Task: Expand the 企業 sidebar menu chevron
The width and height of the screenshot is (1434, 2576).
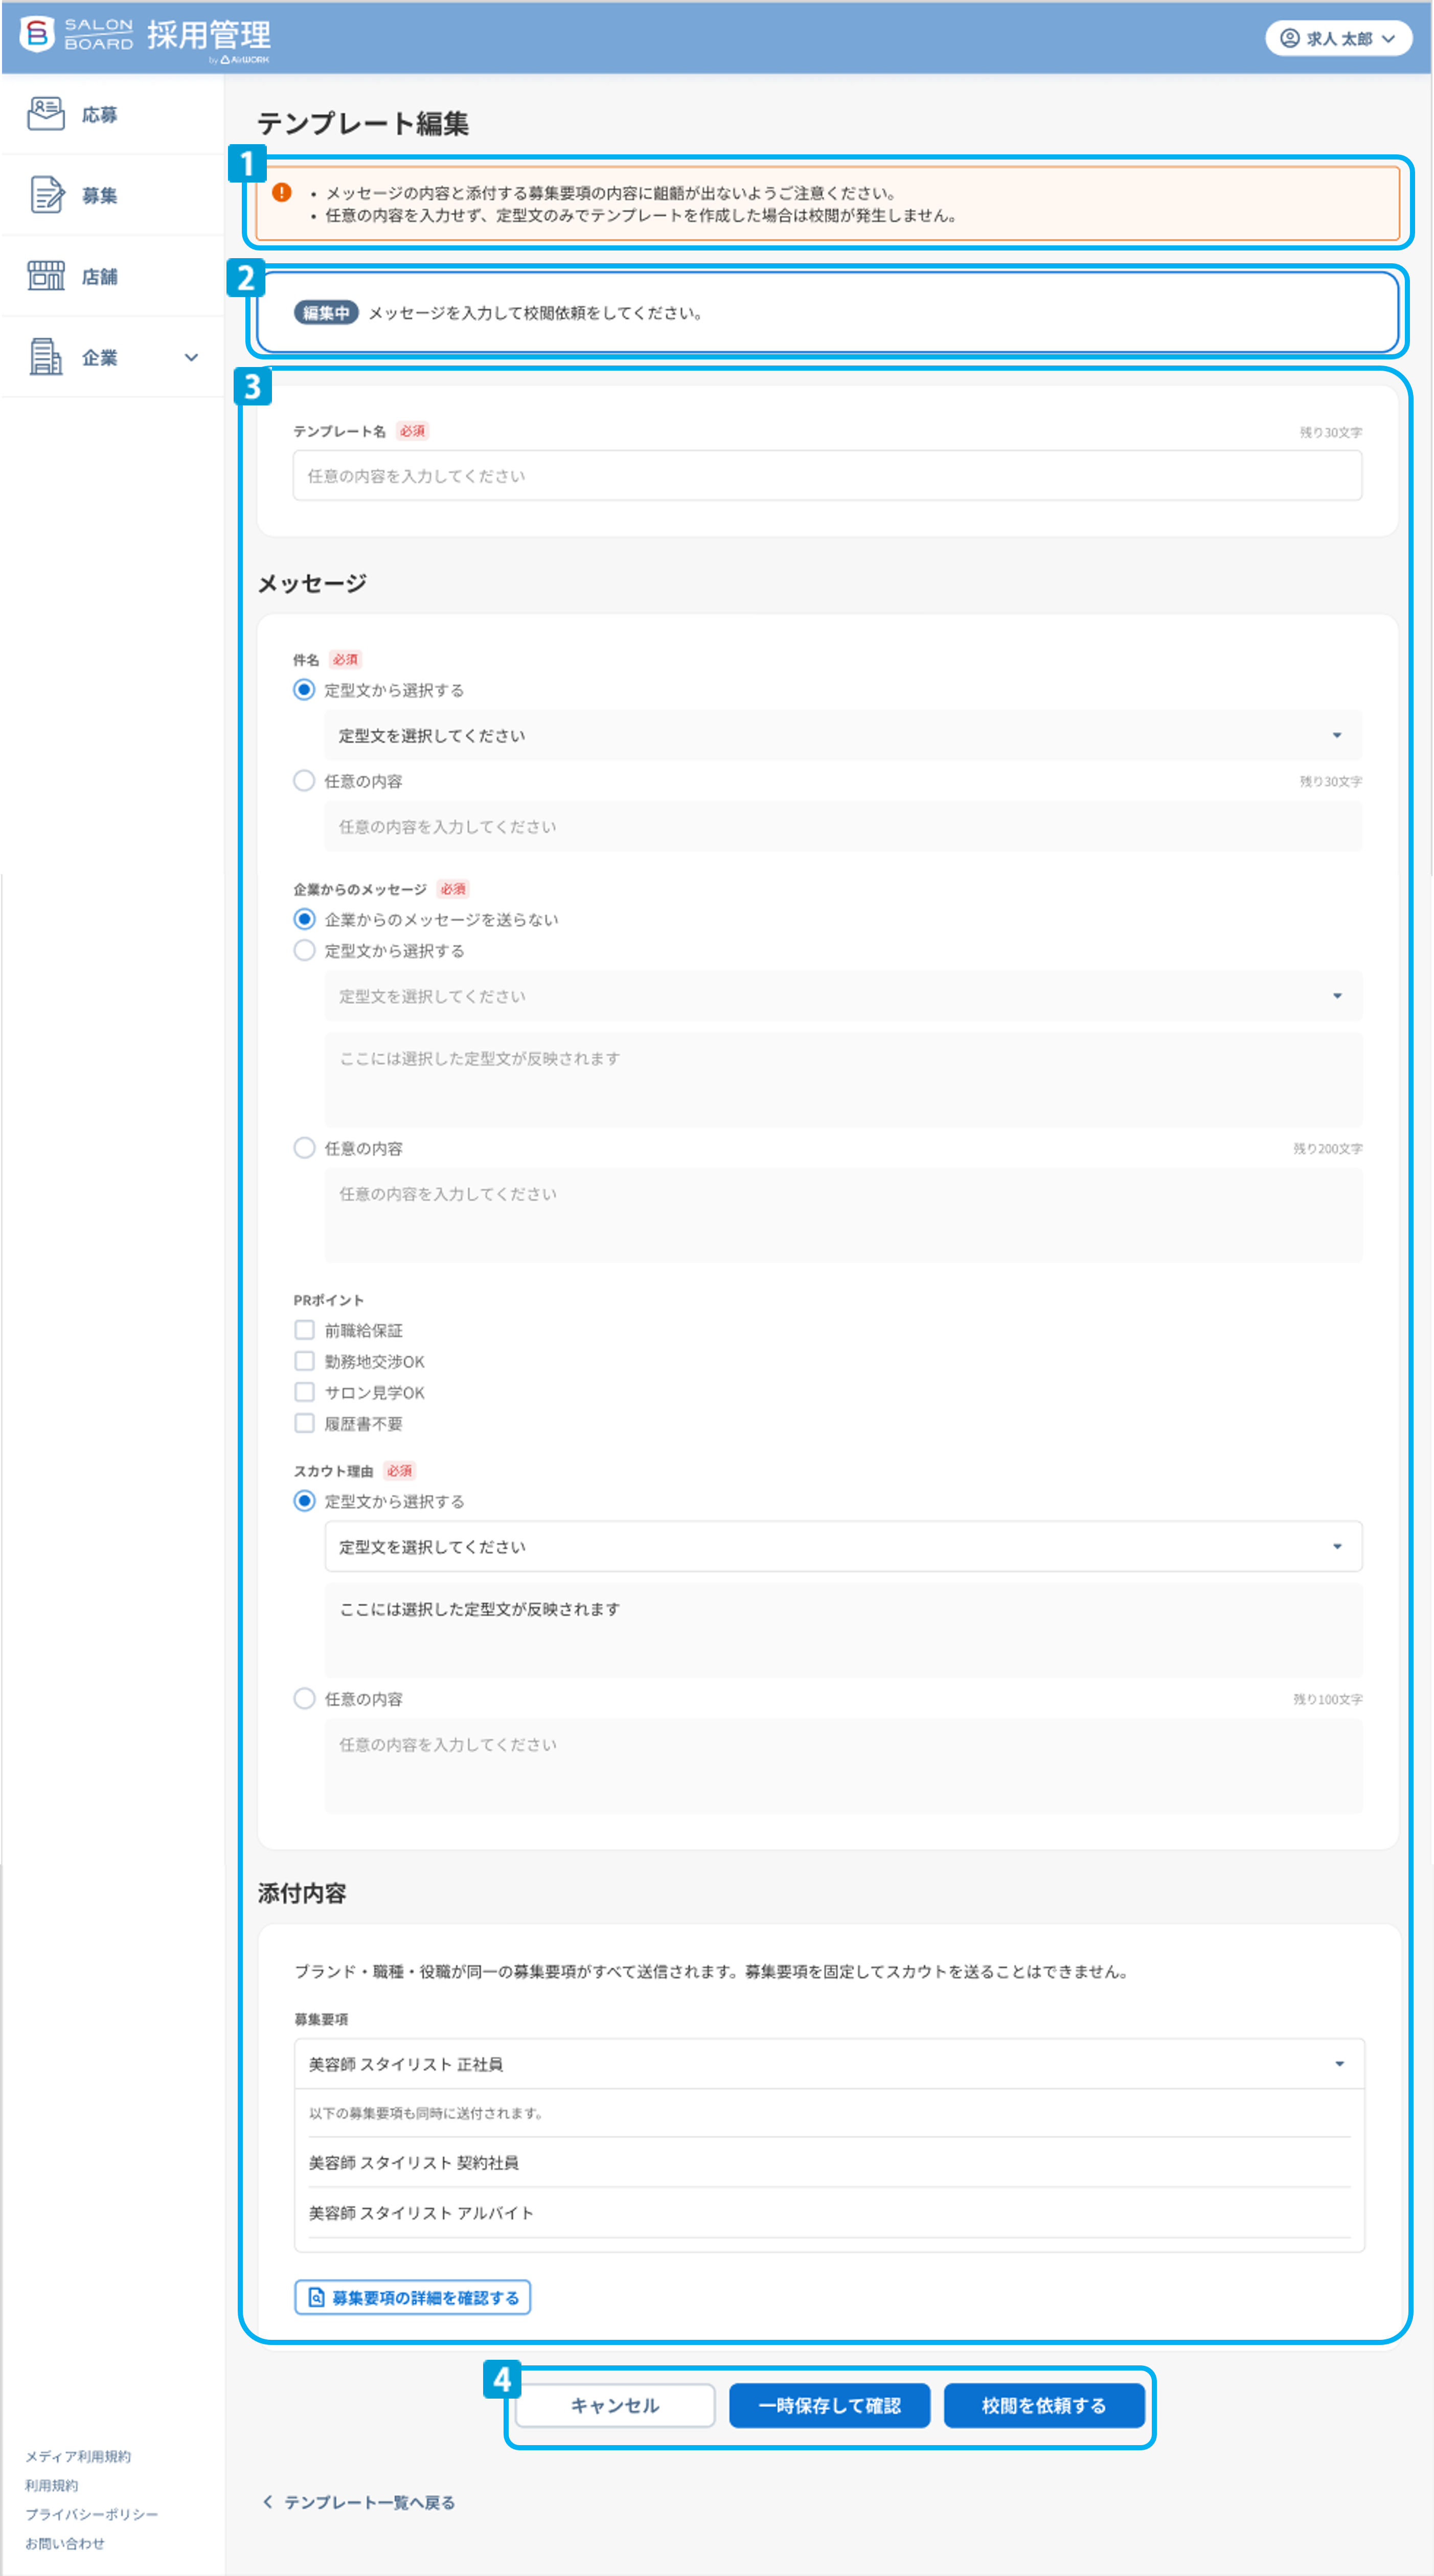Action: click(x=191, y=357)
